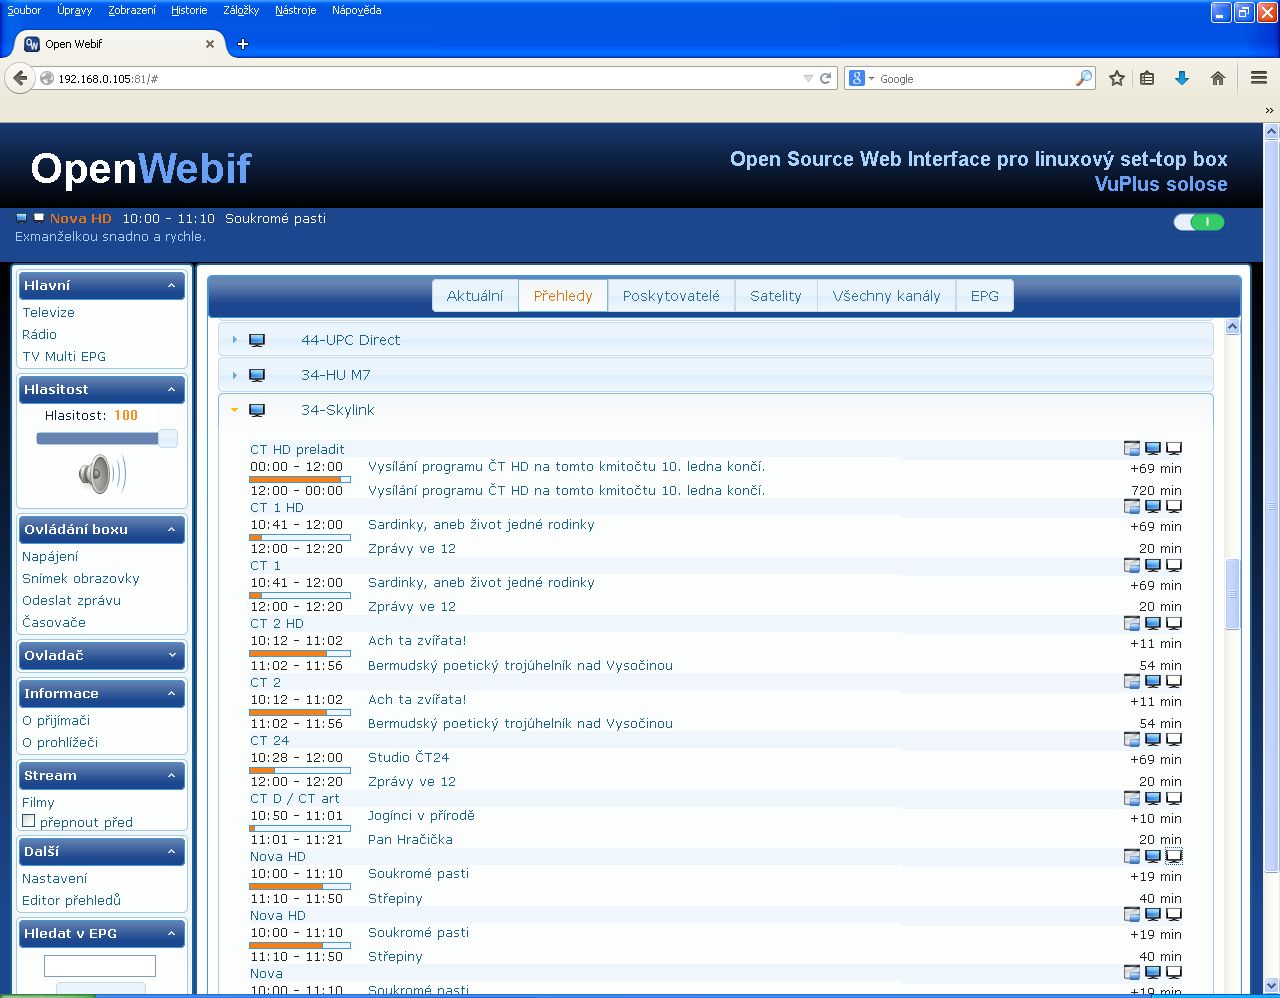Screen dimensions: 1280x998
Task: Check the 'přepnout před' checkbox
Action: click(29, 821)
